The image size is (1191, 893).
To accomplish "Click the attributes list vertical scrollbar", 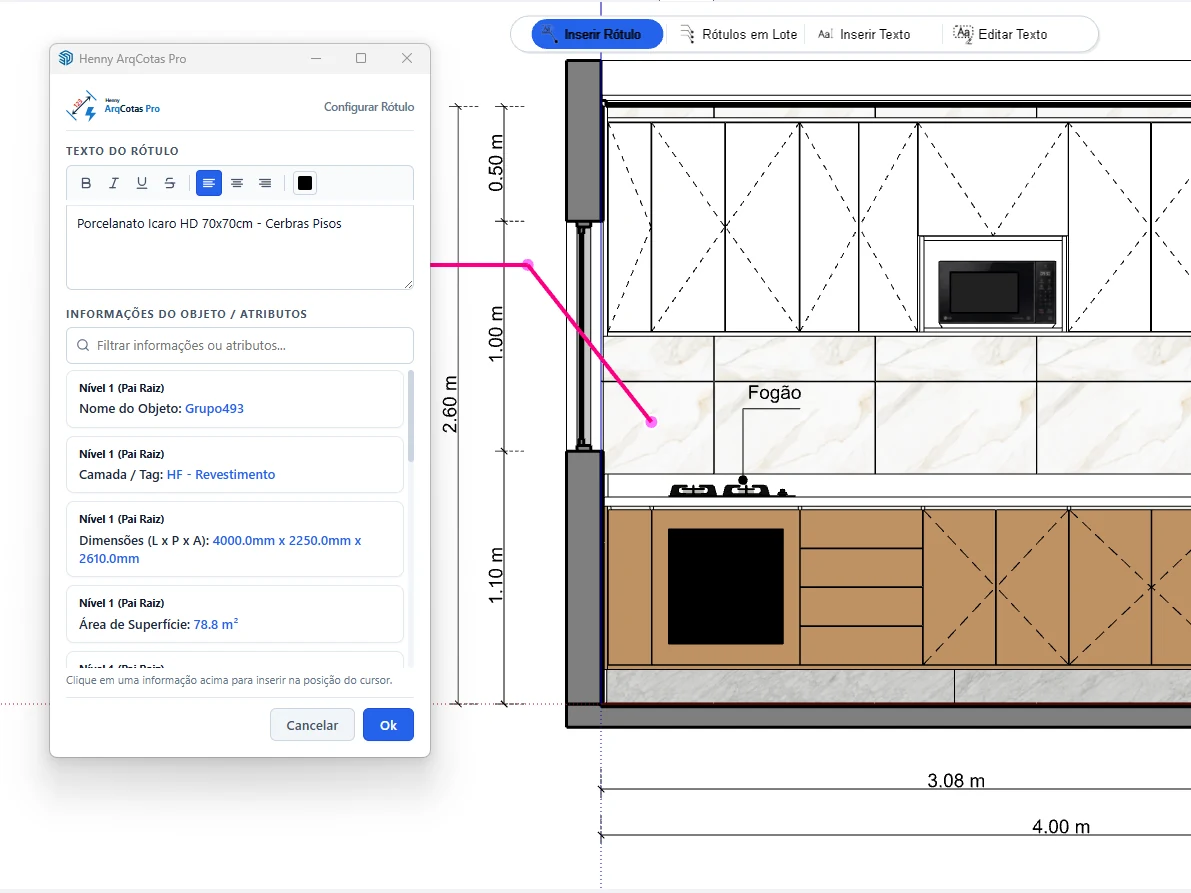I will (x=411, y=416).
